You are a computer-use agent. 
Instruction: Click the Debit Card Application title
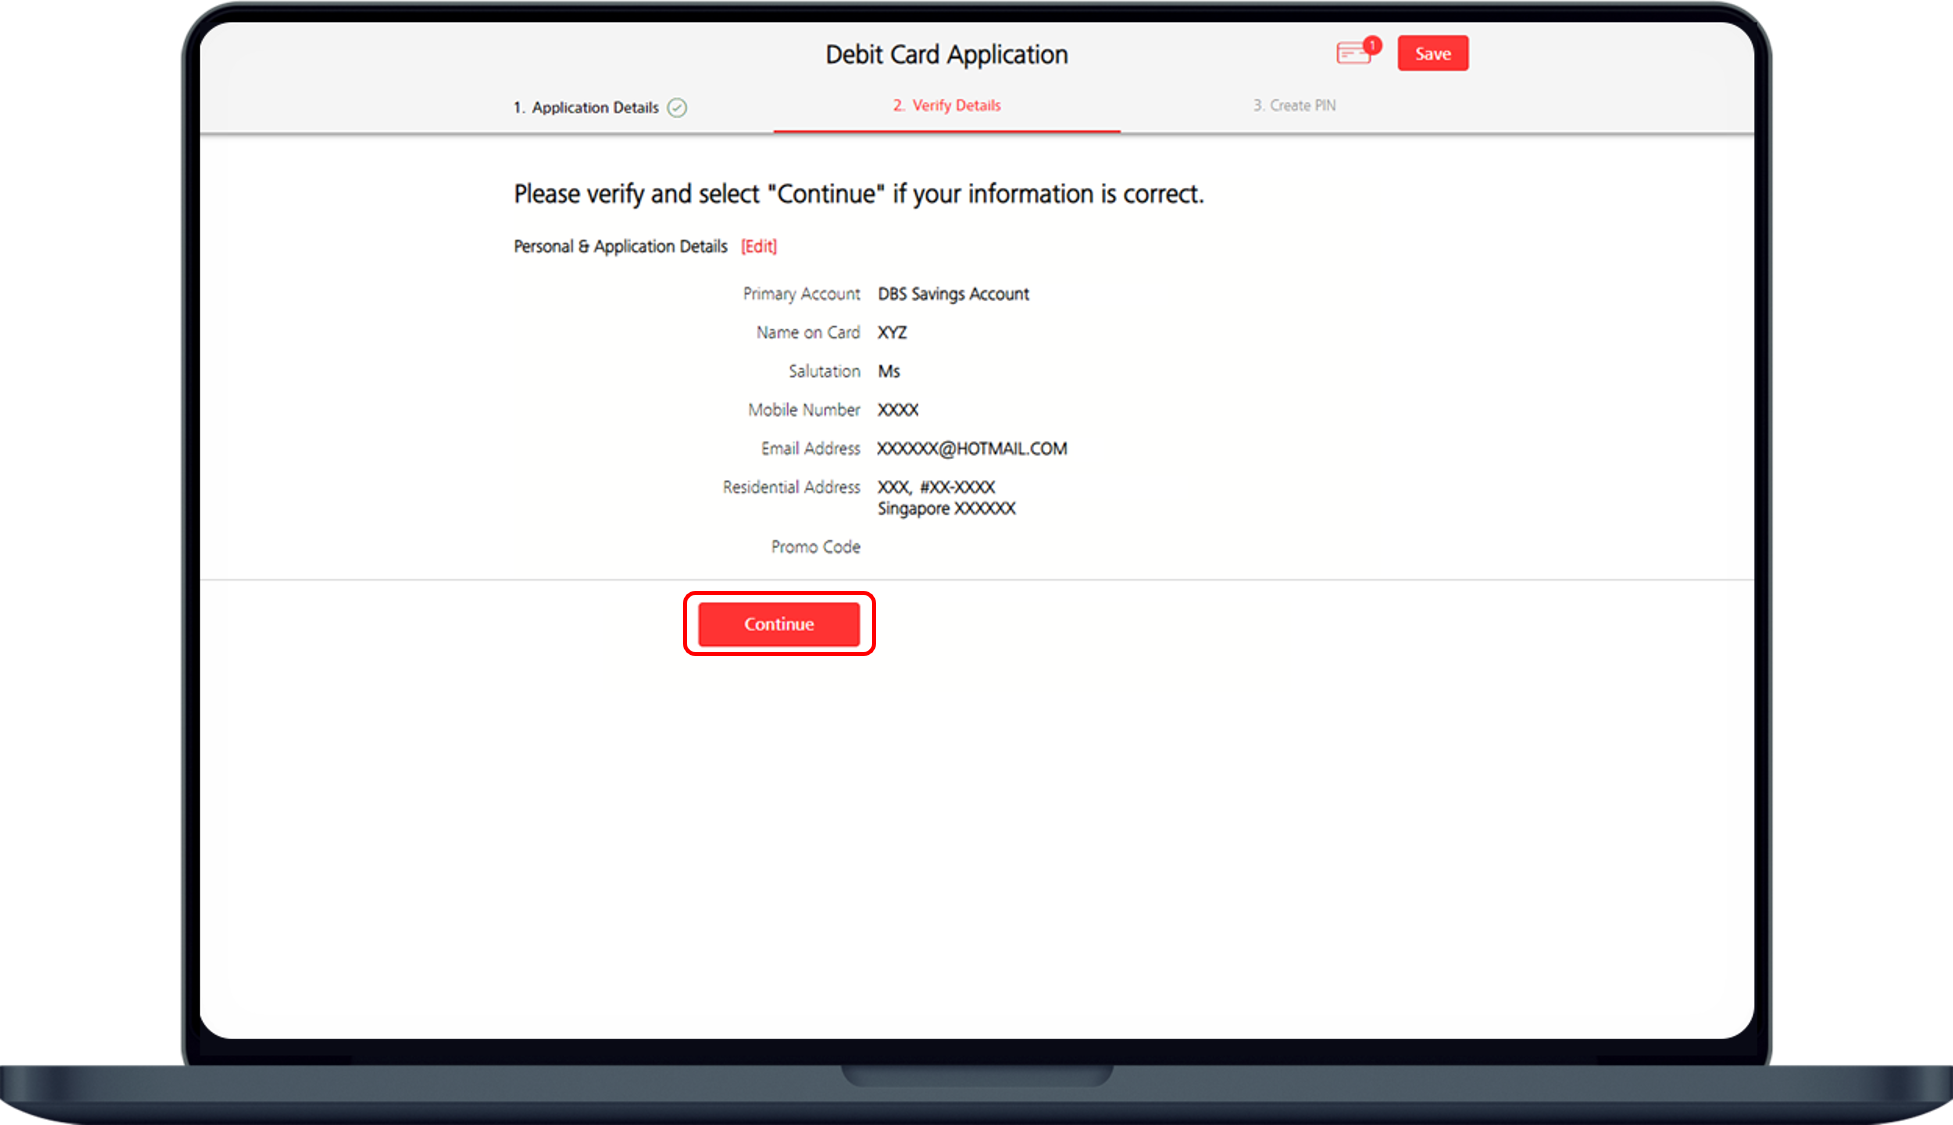tap(946, 54)
